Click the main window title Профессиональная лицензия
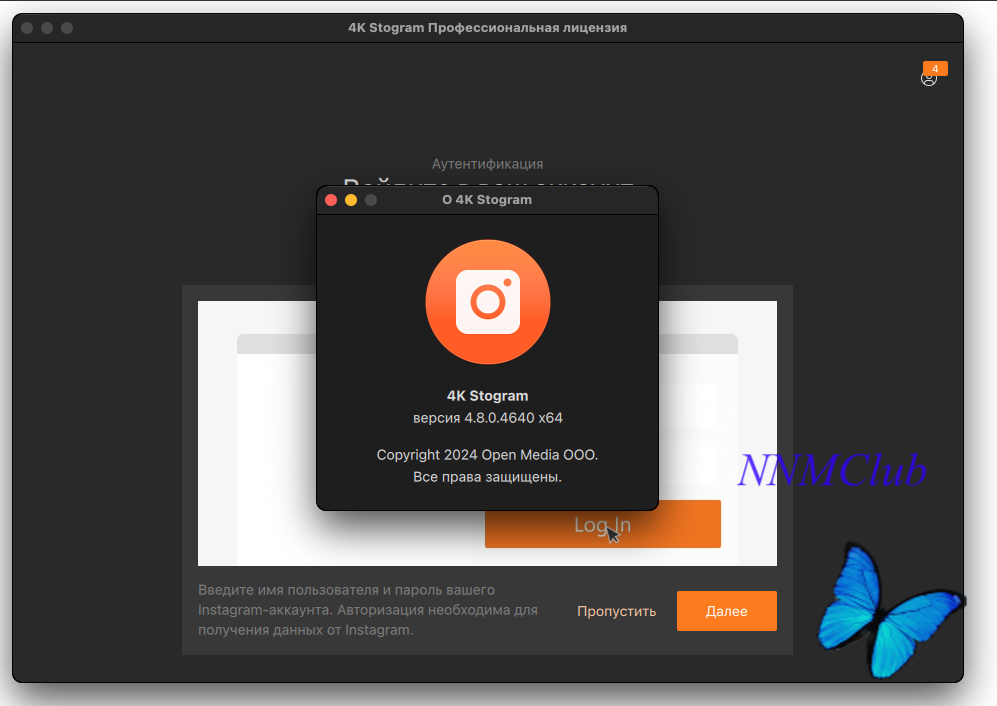997x706 pixels. coord(488,28)
